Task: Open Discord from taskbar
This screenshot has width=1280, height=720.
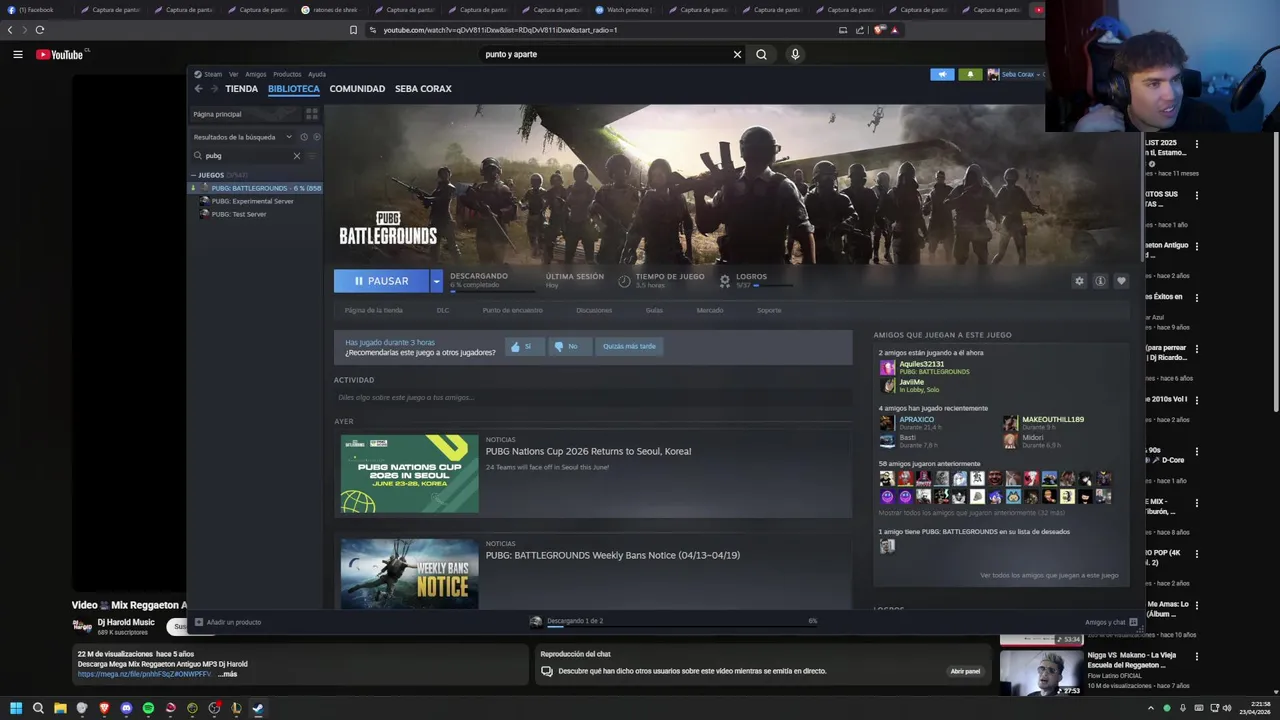Action: point(126,708)
